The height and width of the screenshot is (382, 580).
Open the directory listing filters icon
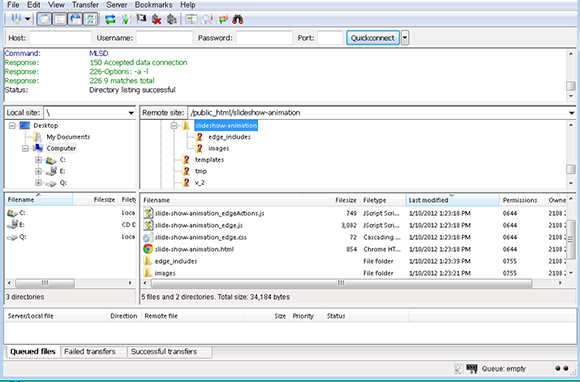(x=191, y=19)
